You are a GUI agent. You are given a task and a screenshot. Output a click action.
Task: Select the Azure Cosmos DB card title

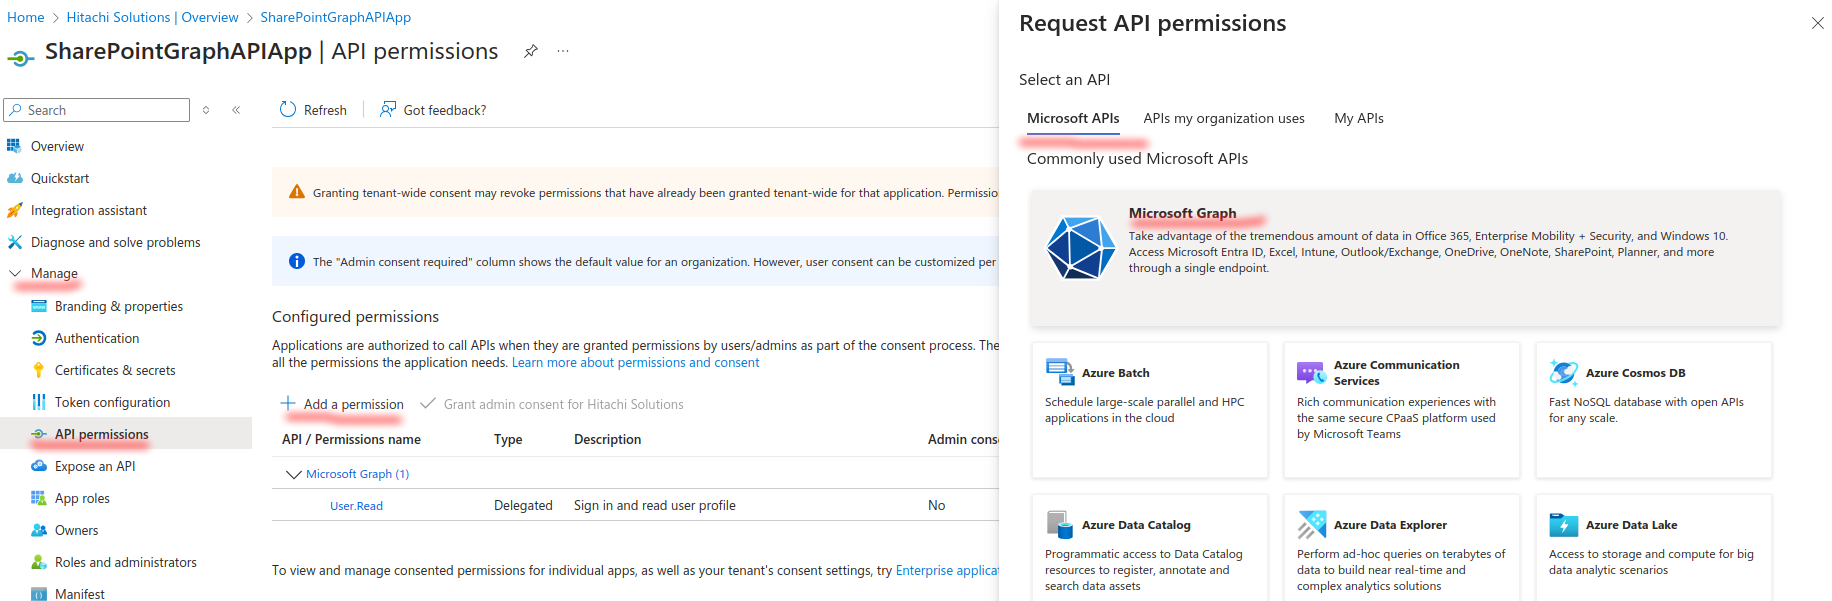click(x=1635, y=373)
